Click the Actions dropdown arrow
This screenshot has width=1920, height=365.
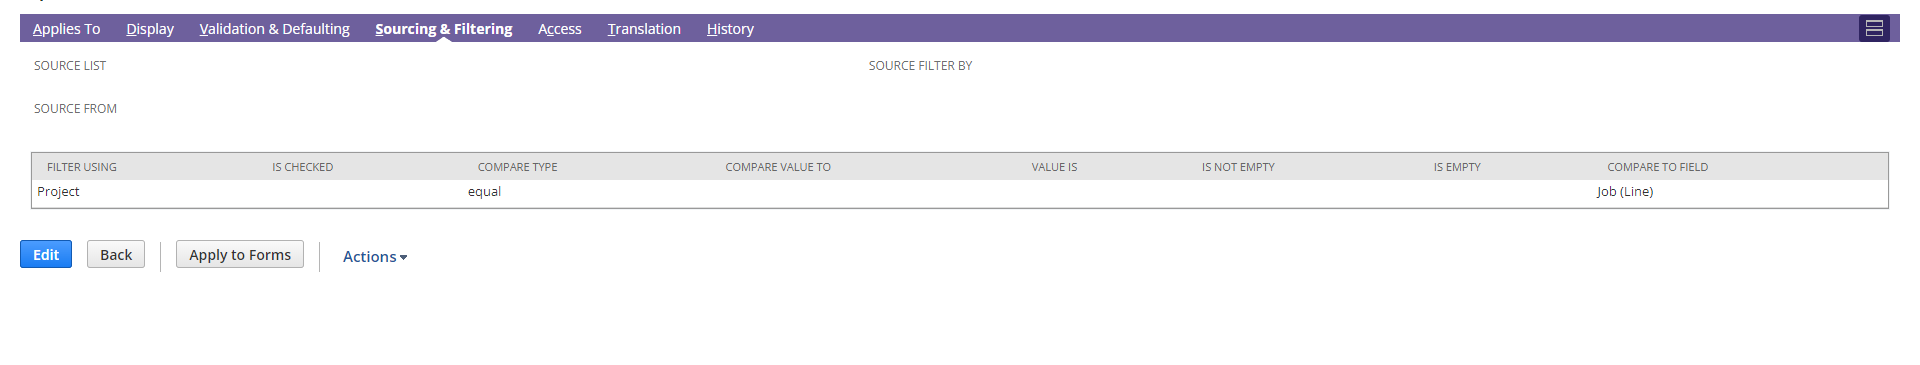(x=403, y=258)
